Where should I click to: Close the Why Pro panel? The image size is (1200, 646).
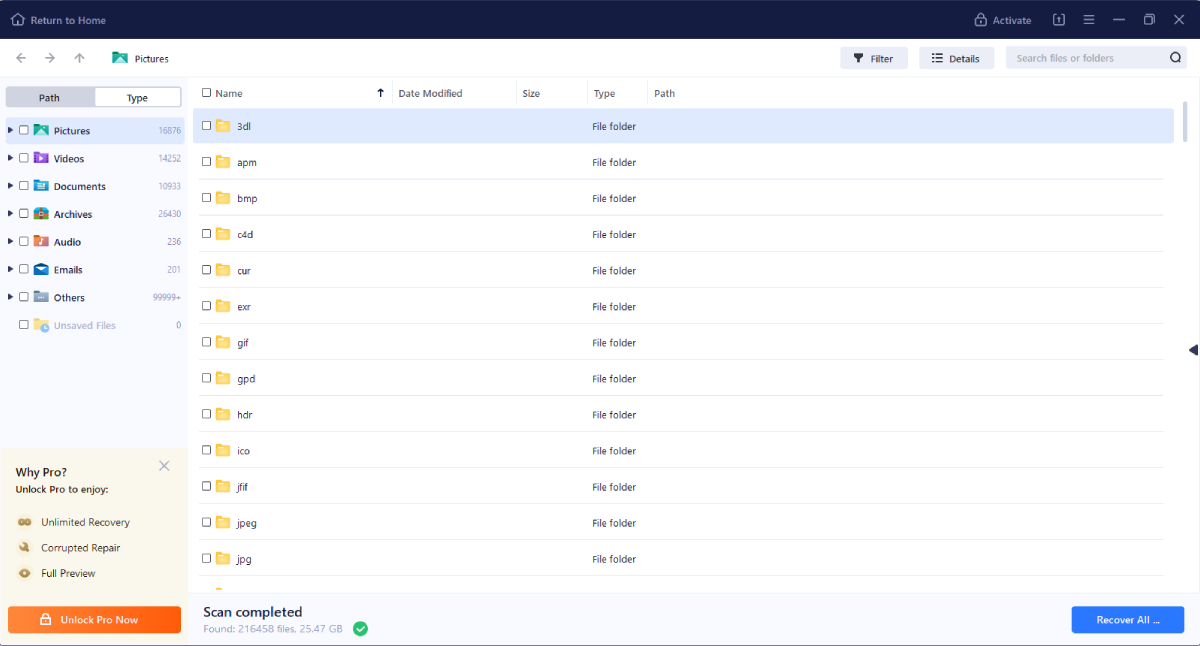tap(164, 466)
